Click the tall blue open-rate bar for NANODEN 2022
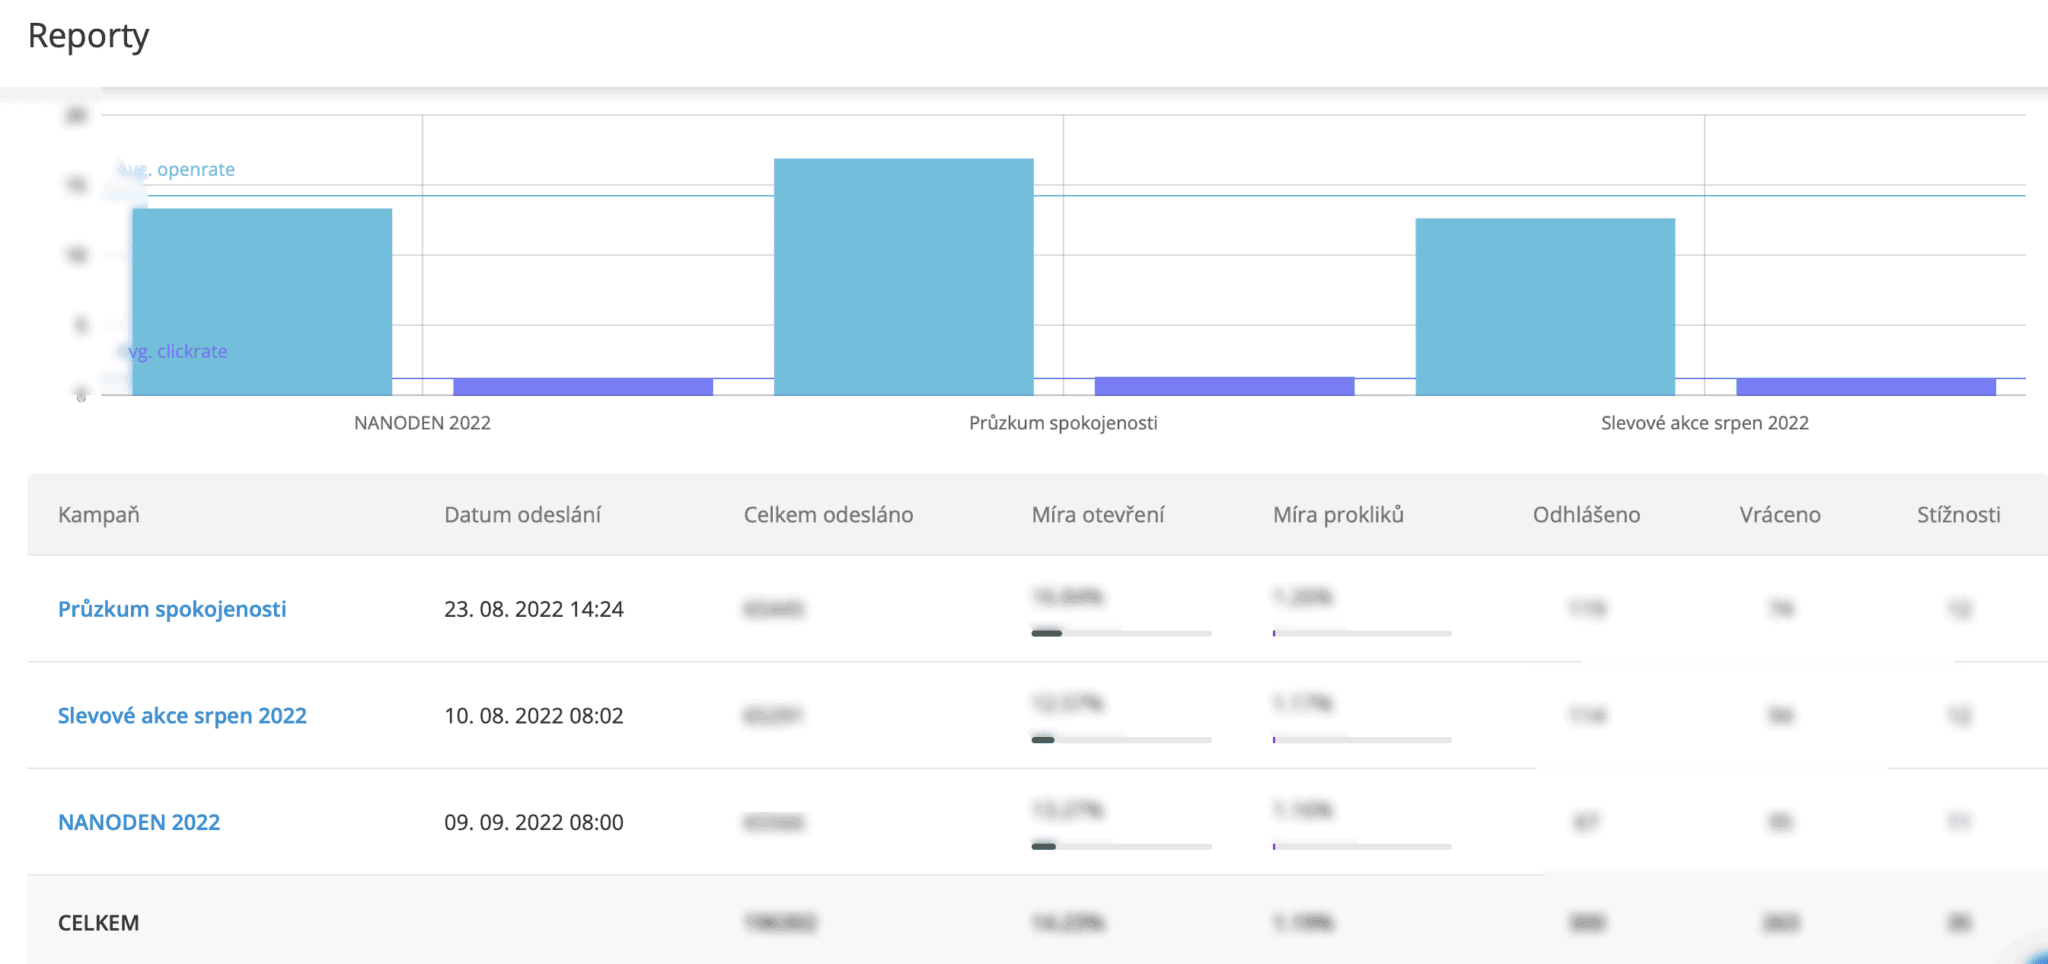Viewport: 2048px width, 964px height. point(262,301)
